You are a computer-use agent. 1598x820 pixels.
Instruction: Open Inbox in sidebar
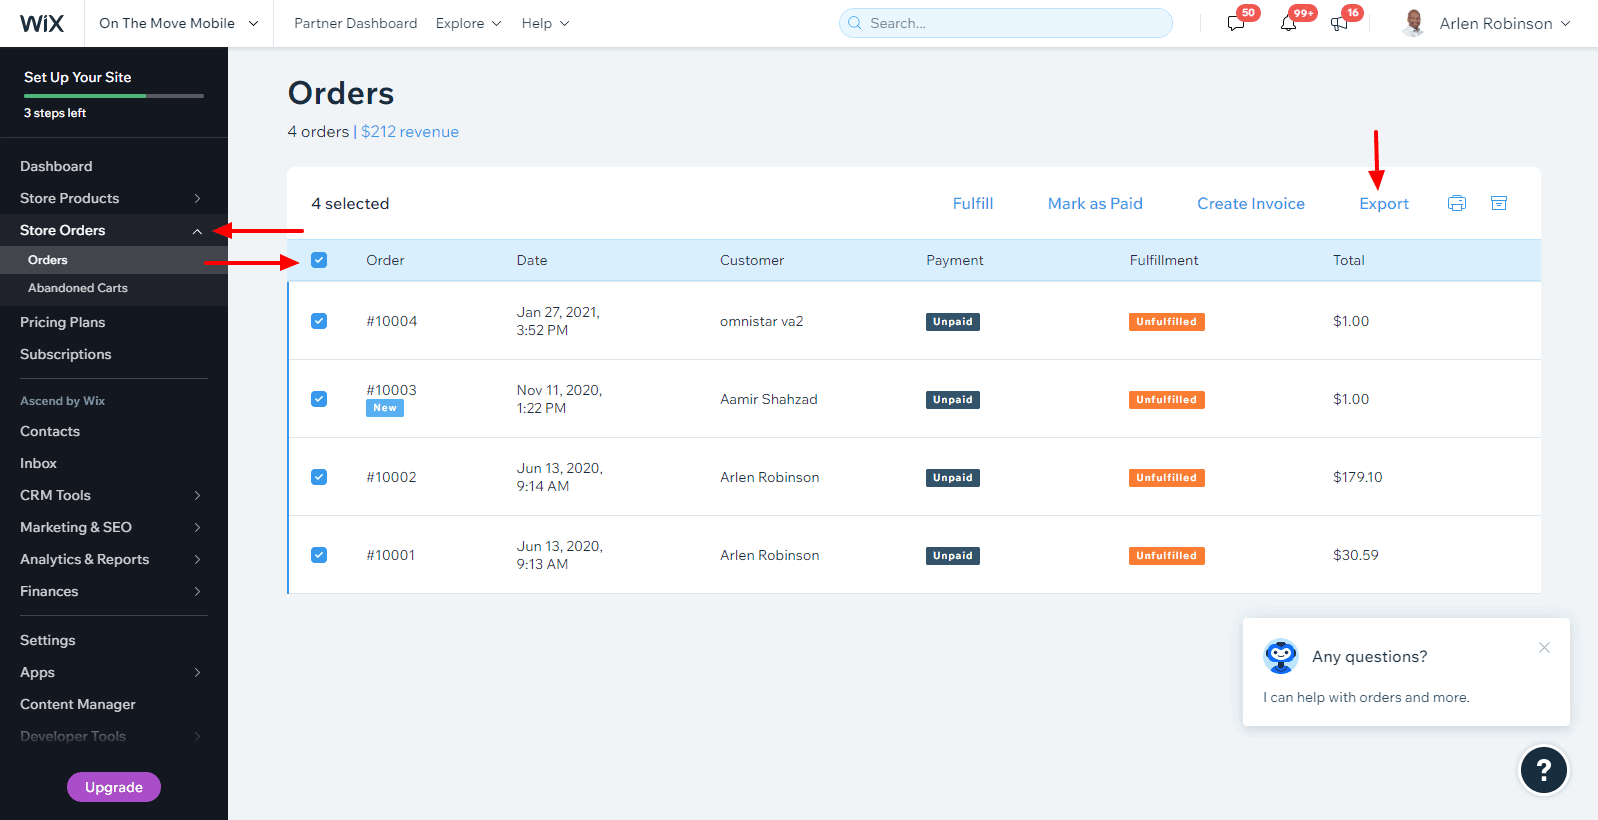38,463
